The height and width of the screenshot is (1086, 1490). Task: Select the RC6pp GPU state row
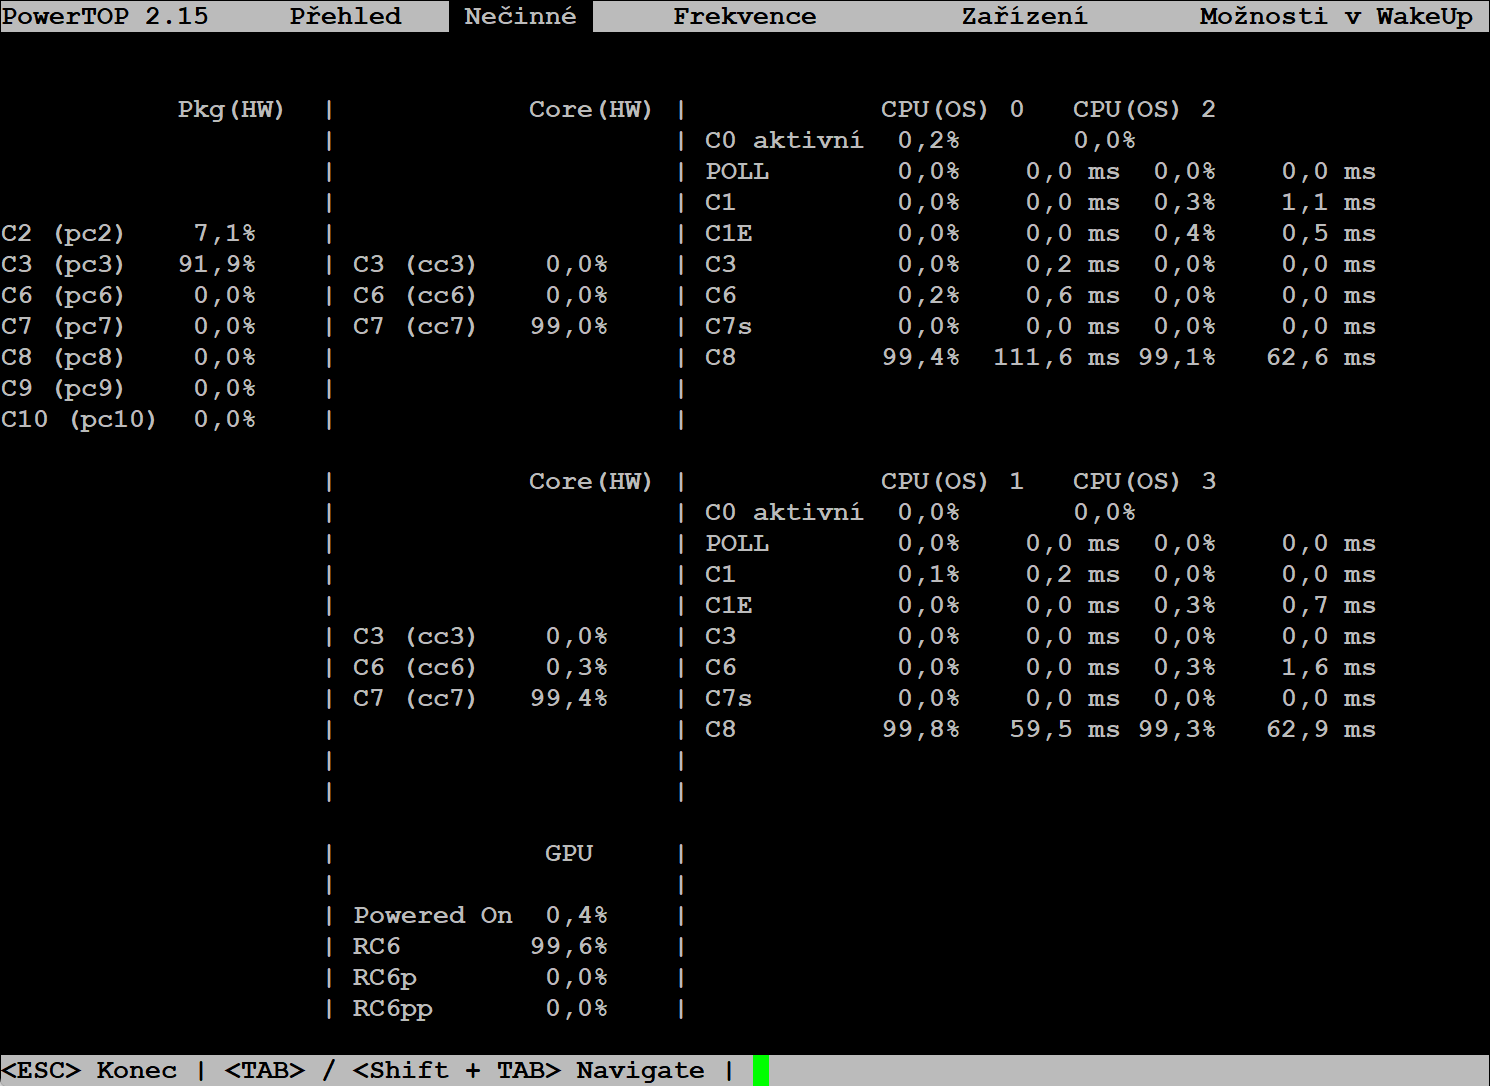[392, 1008]
